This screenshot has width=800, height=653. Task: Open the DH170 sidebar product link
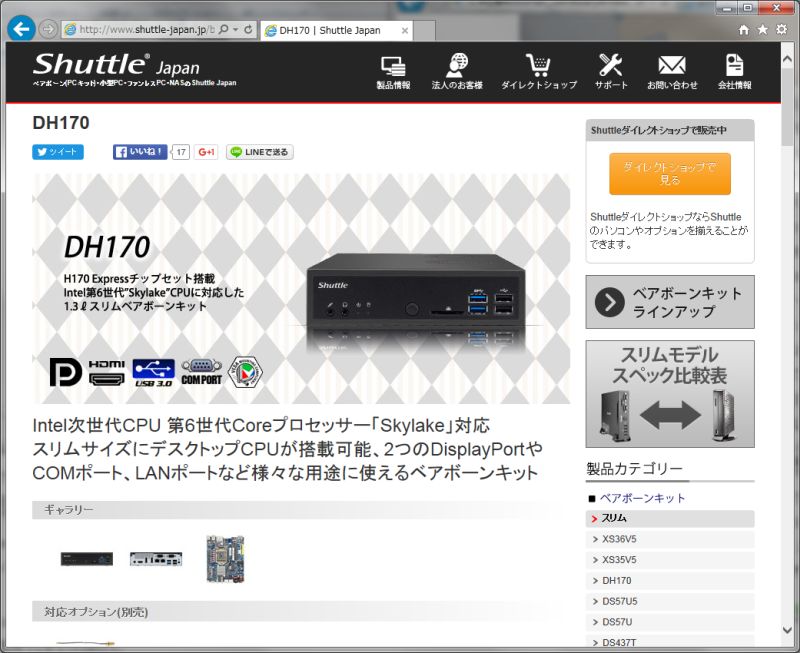tap(670, 581)
